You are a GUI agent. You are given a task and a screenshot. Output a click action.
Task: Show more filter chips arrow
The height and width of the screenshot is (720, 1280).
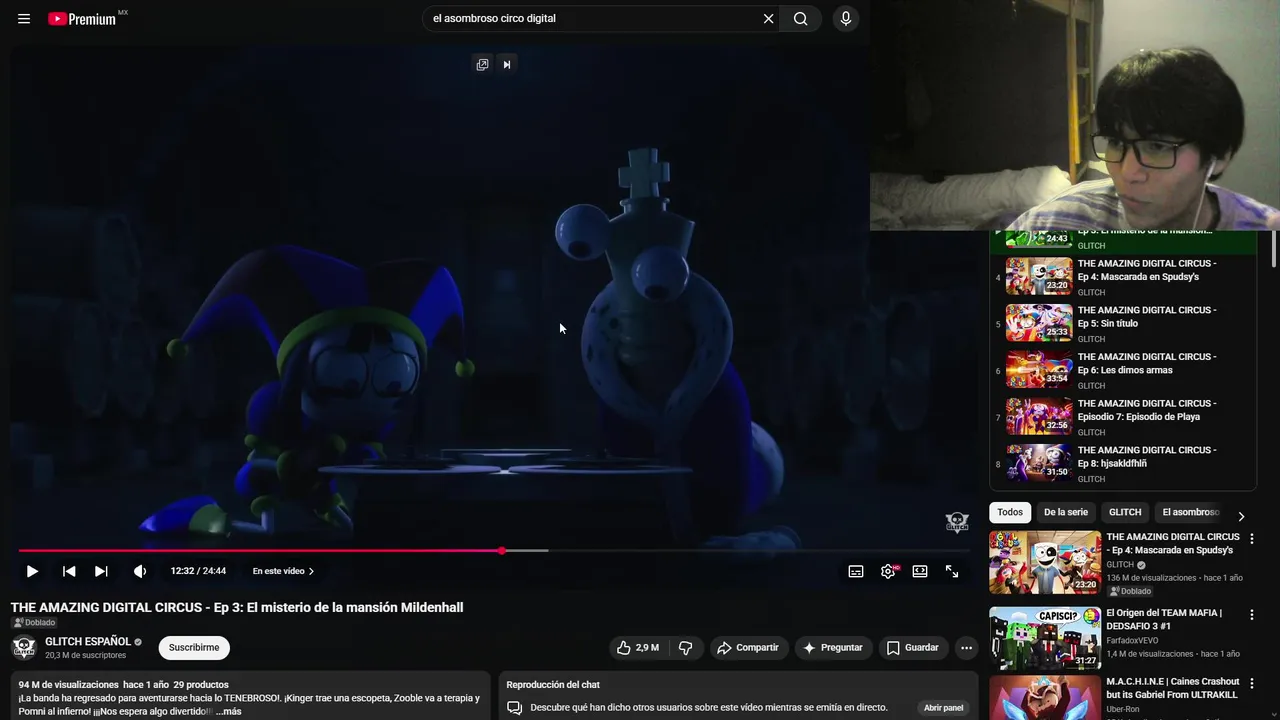pos(1241,516)
